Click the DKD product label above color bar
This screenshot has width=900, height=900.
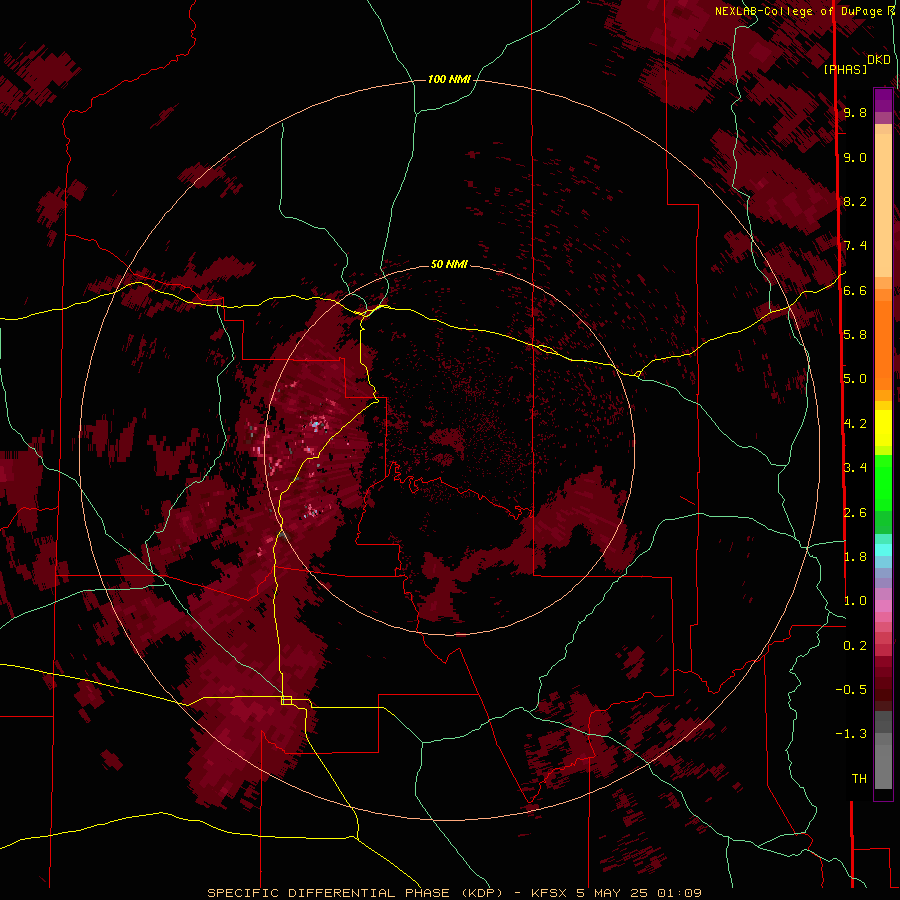coord(879,60)
